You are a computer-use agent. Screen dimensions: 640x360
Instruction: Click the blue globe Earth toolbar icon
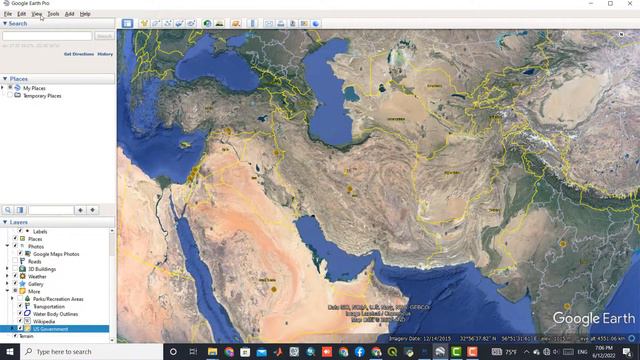click(x=316, y=23)
